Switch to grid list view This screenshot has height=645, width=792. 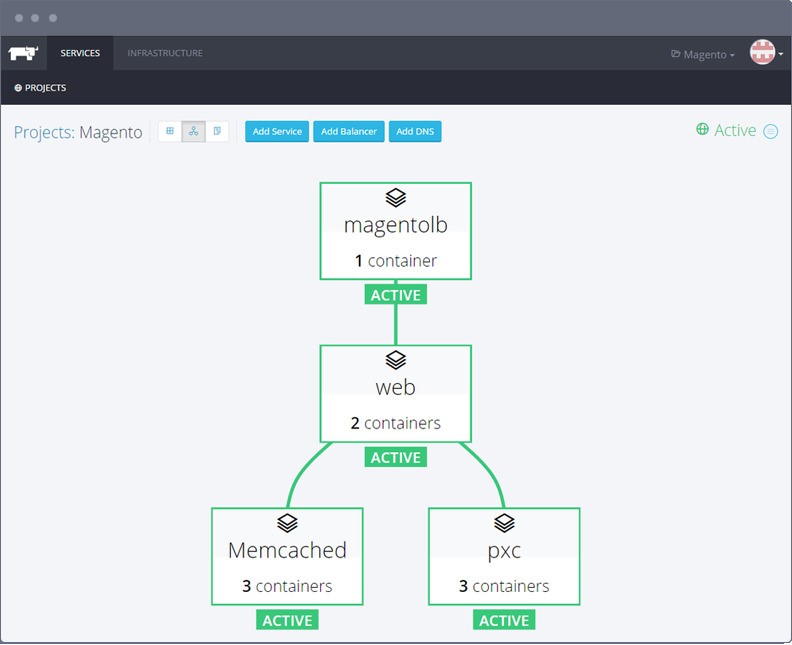click(x=170, y=131)
